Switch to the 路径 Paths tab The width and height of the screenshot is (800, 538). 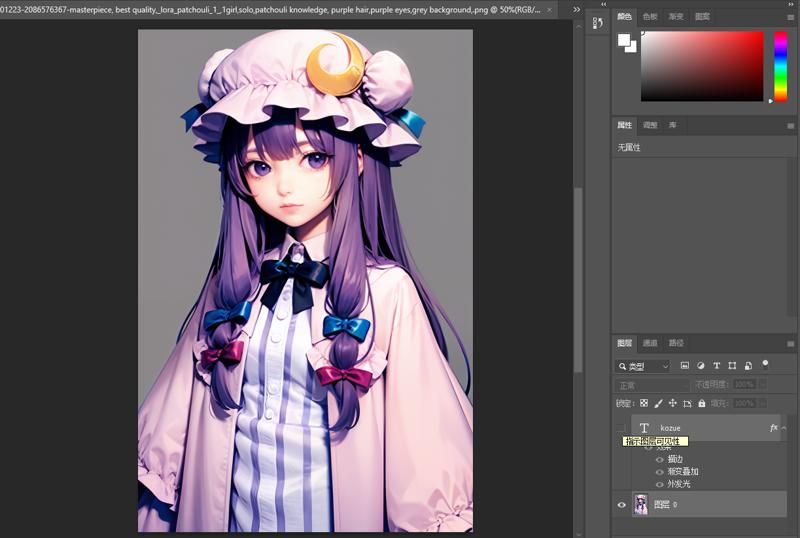coord(676,343)
